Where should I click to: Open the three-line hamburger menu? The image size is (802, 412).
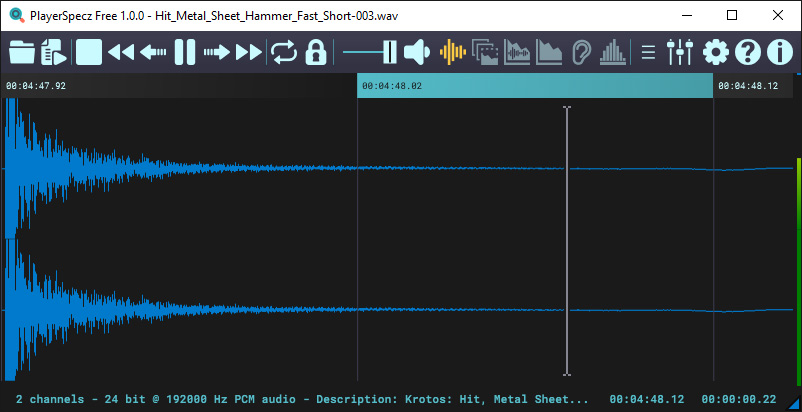648,52
